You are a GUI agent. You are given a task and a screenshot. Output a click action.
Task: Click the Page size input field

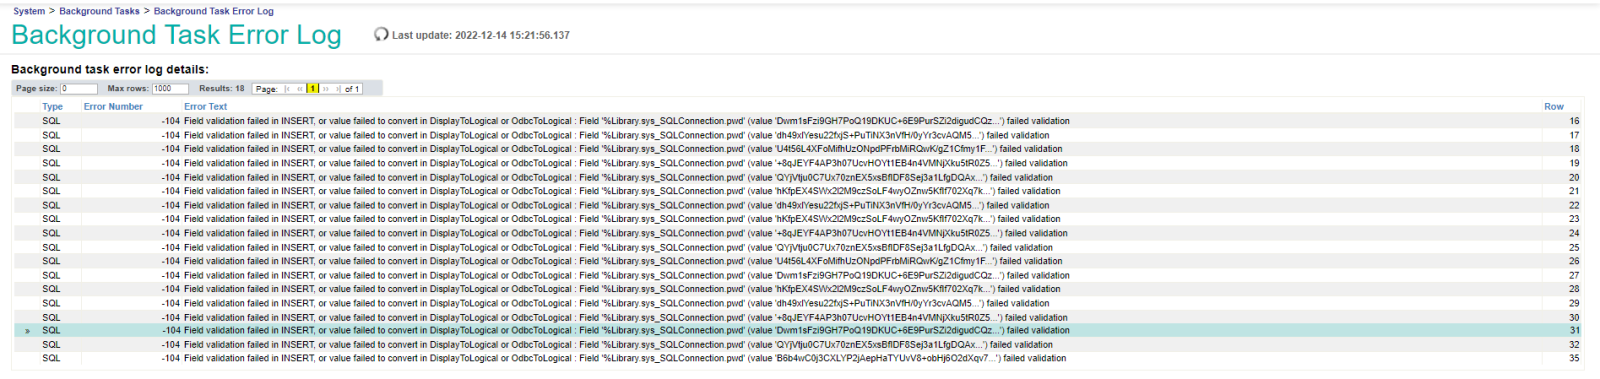coord(79,89)
